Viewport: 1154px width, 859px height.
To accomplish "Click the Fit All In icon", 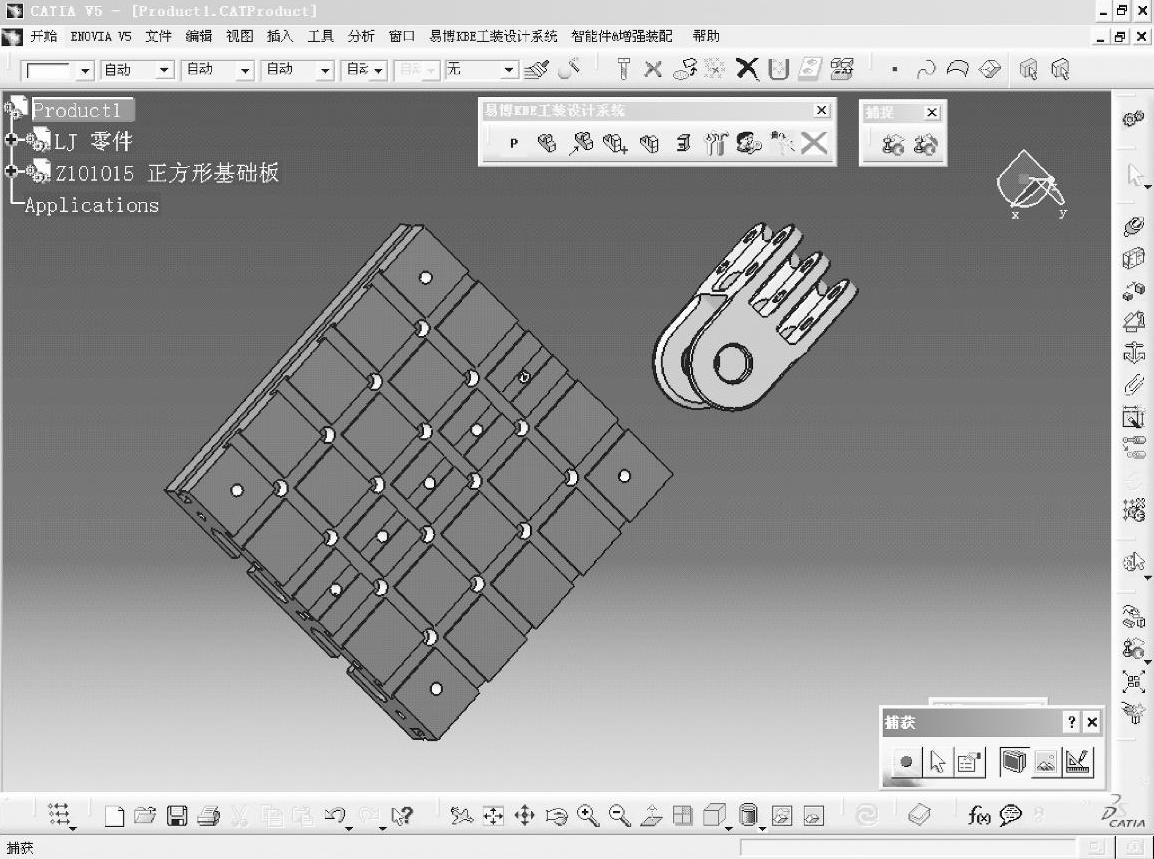I will coord(493,816).
